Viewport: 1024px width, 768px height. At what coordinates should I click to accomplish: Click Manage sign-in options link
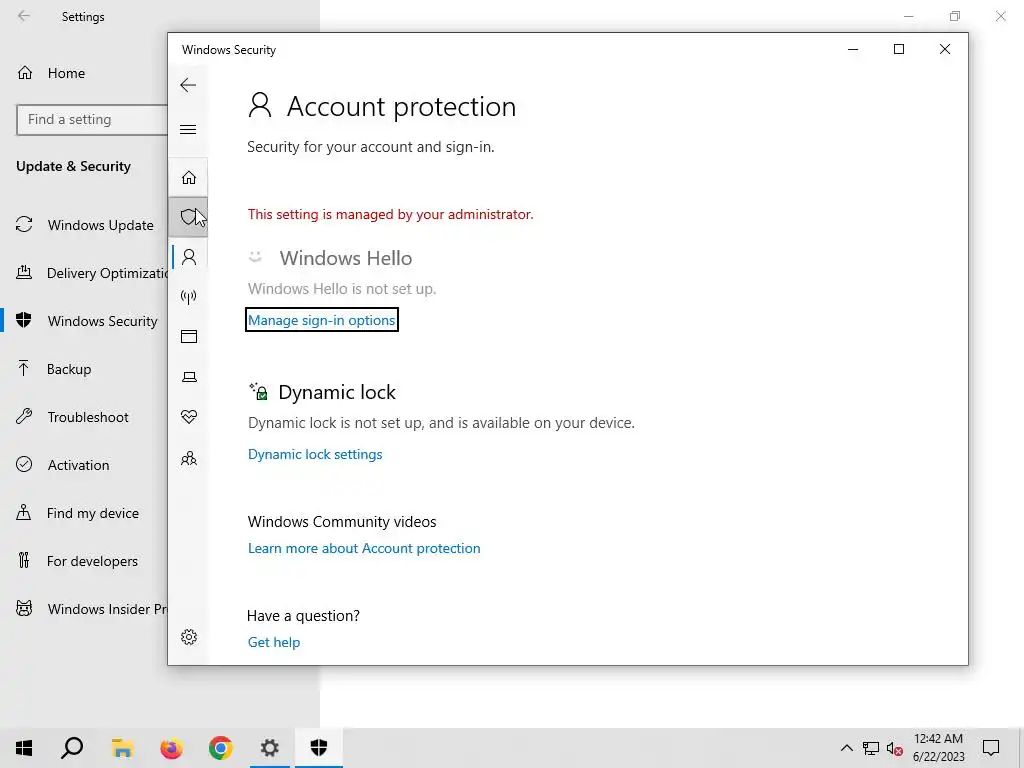pos(321,320)
